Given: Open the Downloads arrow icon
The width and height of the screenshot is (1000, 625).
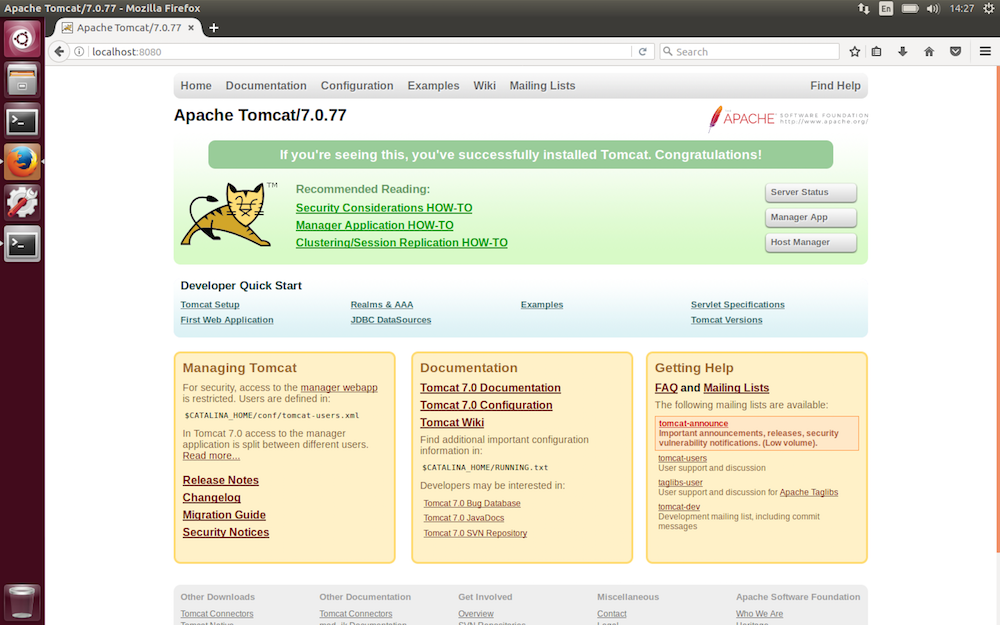Looking at the screenshot, I should click(902, 52).
